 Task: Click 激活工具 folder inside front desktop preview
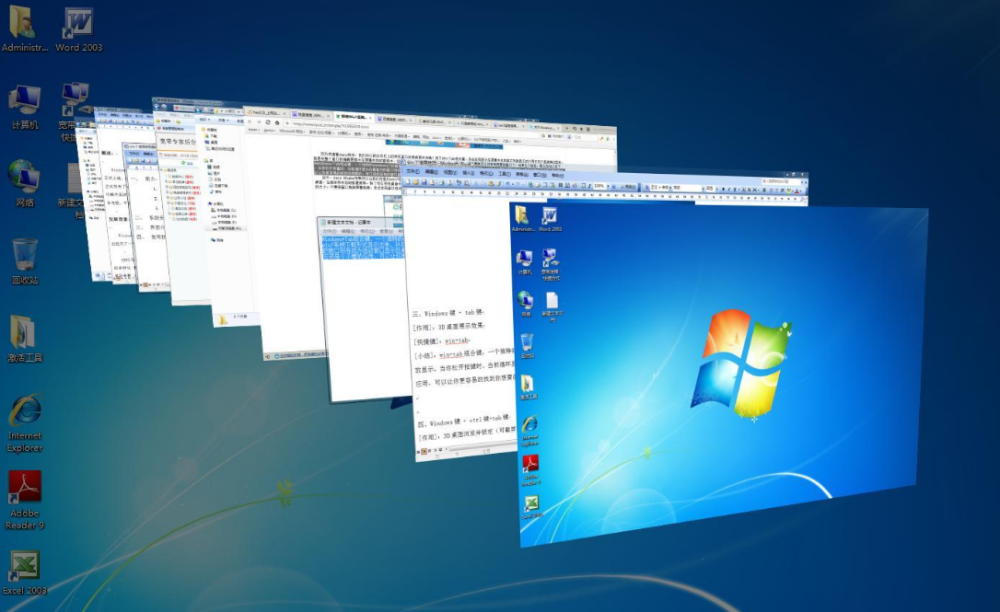pos(527,387)
